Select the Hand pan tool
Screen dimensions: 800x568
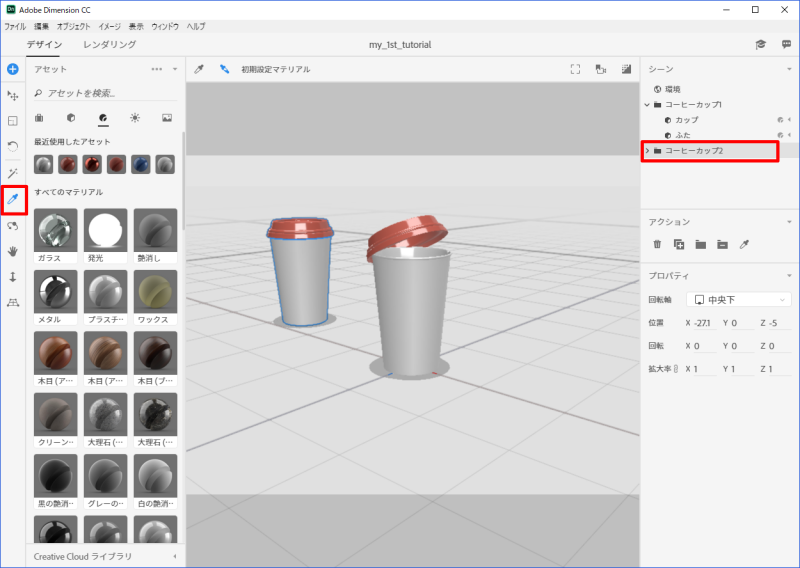click(13, 251)
